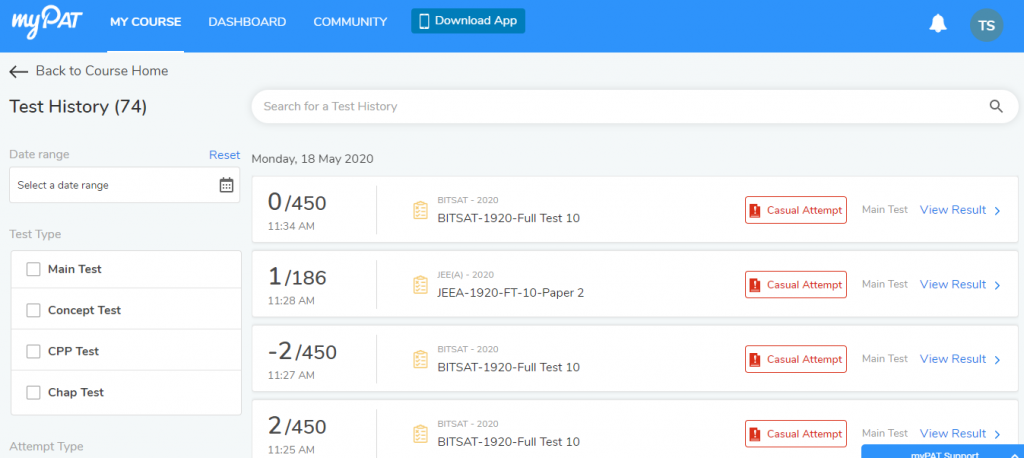Focus the Search for a Test History field
Screen dimensions: 1024x458
[634, 106]
